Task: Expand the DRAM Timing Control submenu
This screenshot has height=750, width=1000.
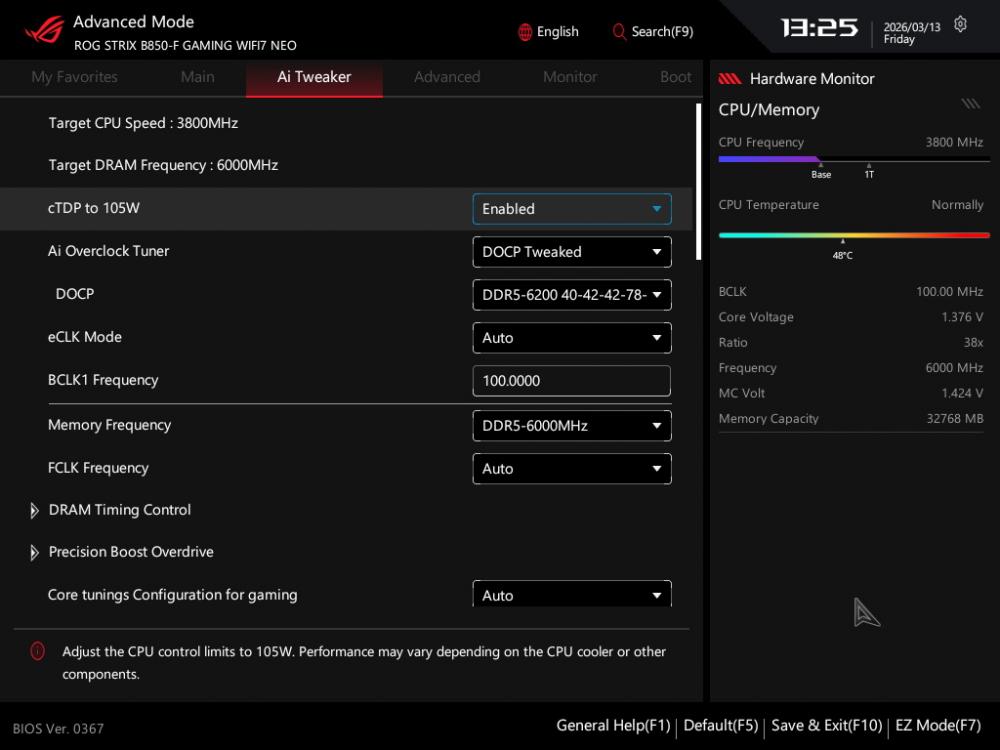Action: 119,510
